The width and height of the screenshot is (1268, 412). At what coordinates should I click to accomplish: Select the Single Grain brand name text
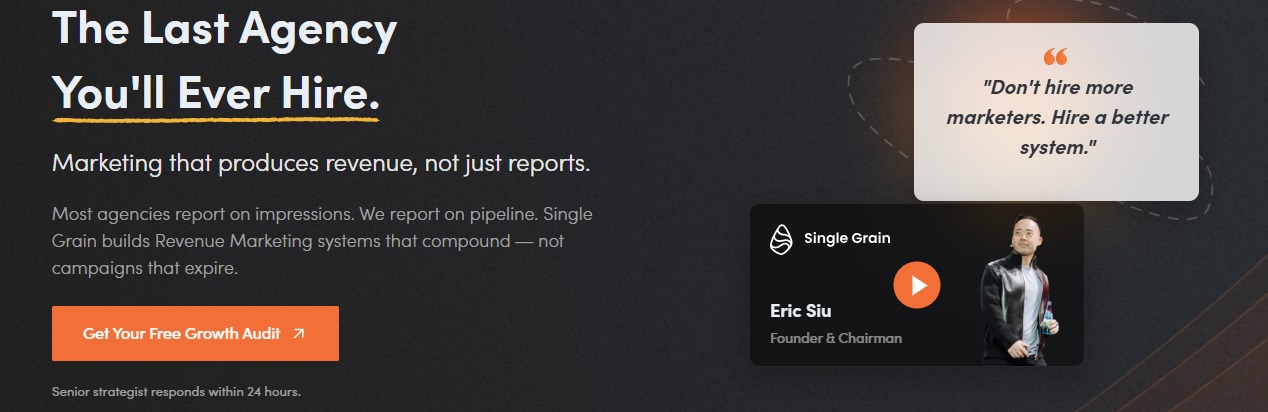pyautogui.click(x=846, y=238)
